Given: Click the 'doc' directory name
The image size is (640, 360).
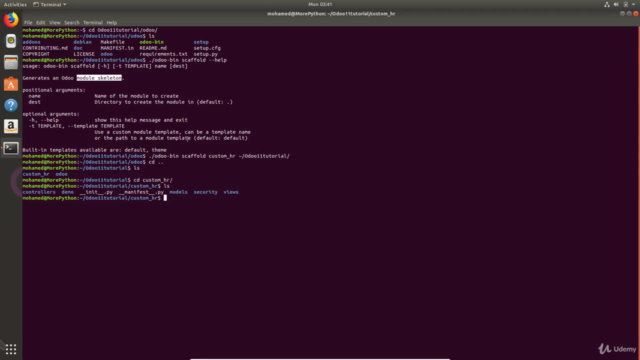Looking at the screenshot, I should (78, 48).
